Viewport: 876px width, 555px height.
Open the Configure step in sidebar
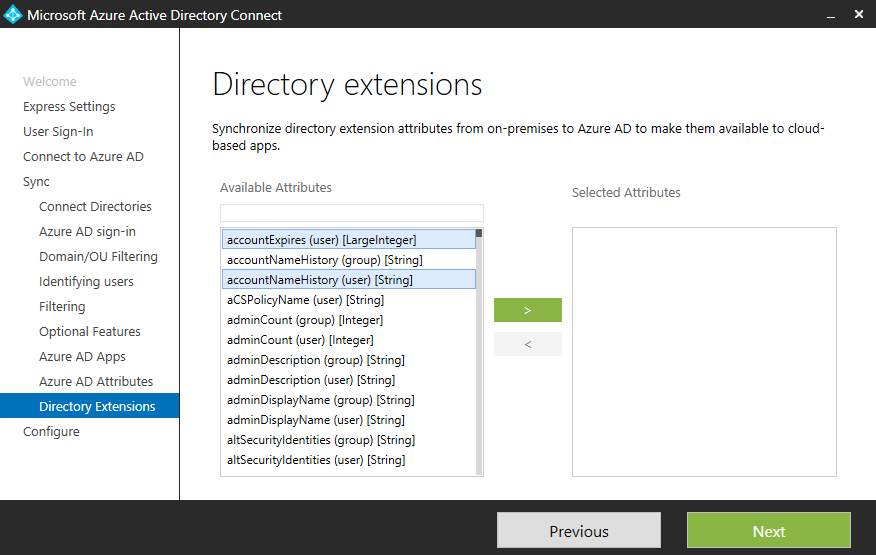point(51,432)
